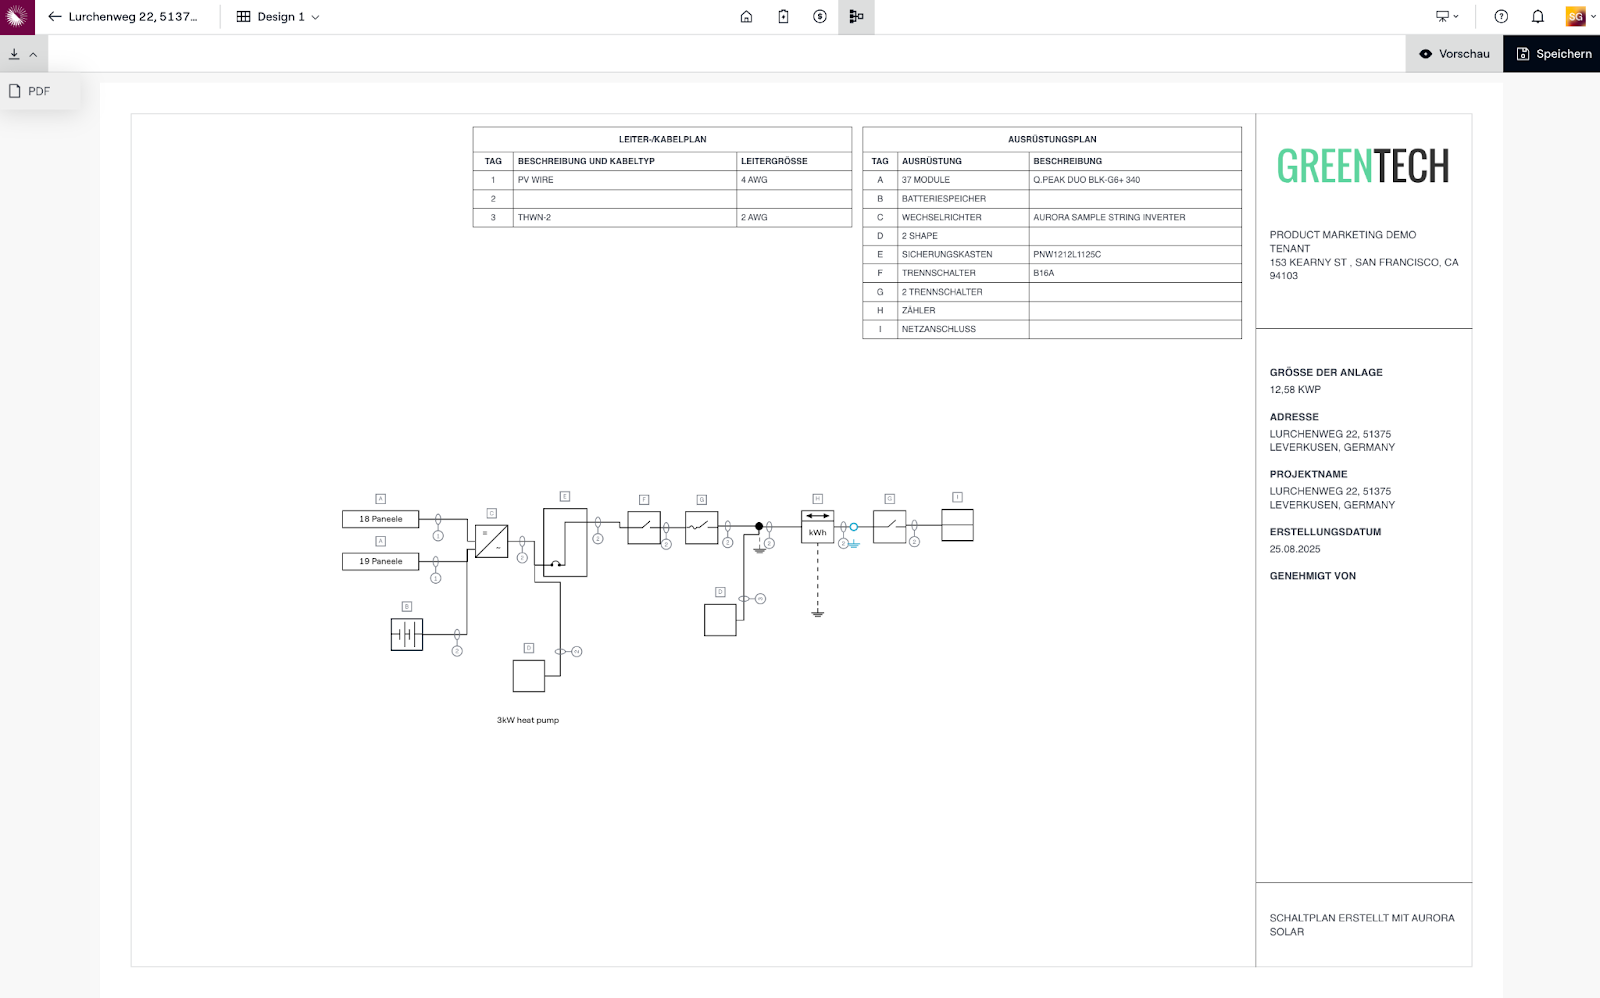Click the Speichern save button
Viewport: 1600px width, 998px height.
tap(1553, 54)
